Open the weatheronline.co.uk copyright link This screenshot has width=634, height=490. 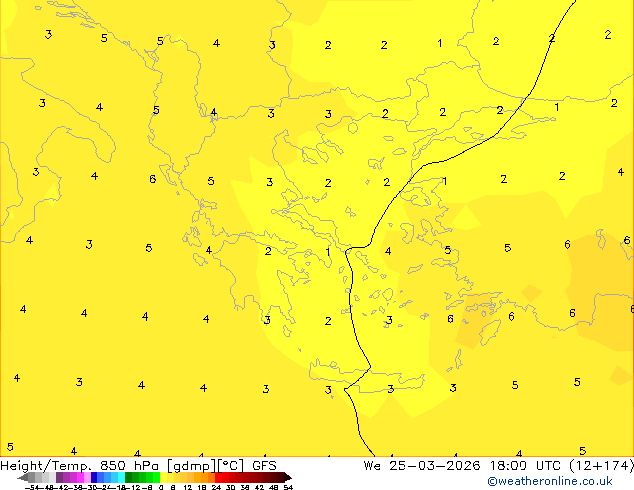pyautogui.click(x=549, y=481)
